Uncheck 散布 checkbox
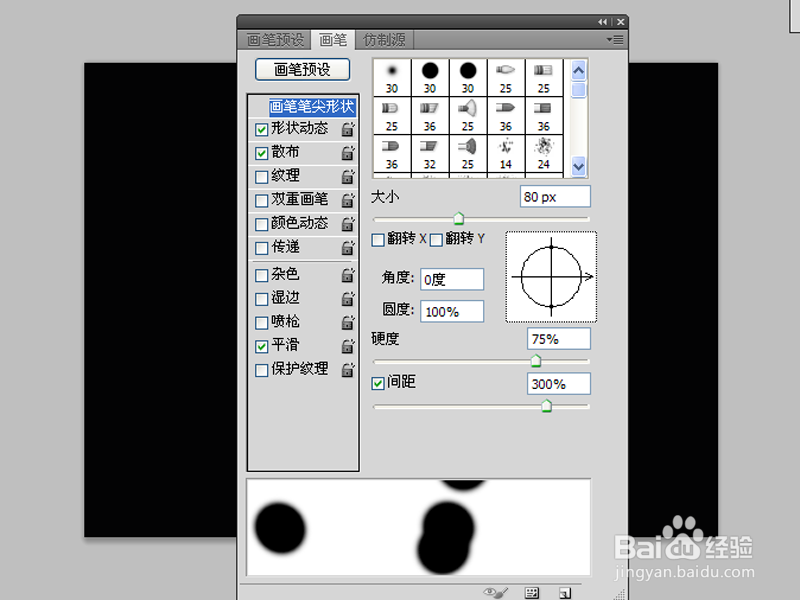 point(261,153)
